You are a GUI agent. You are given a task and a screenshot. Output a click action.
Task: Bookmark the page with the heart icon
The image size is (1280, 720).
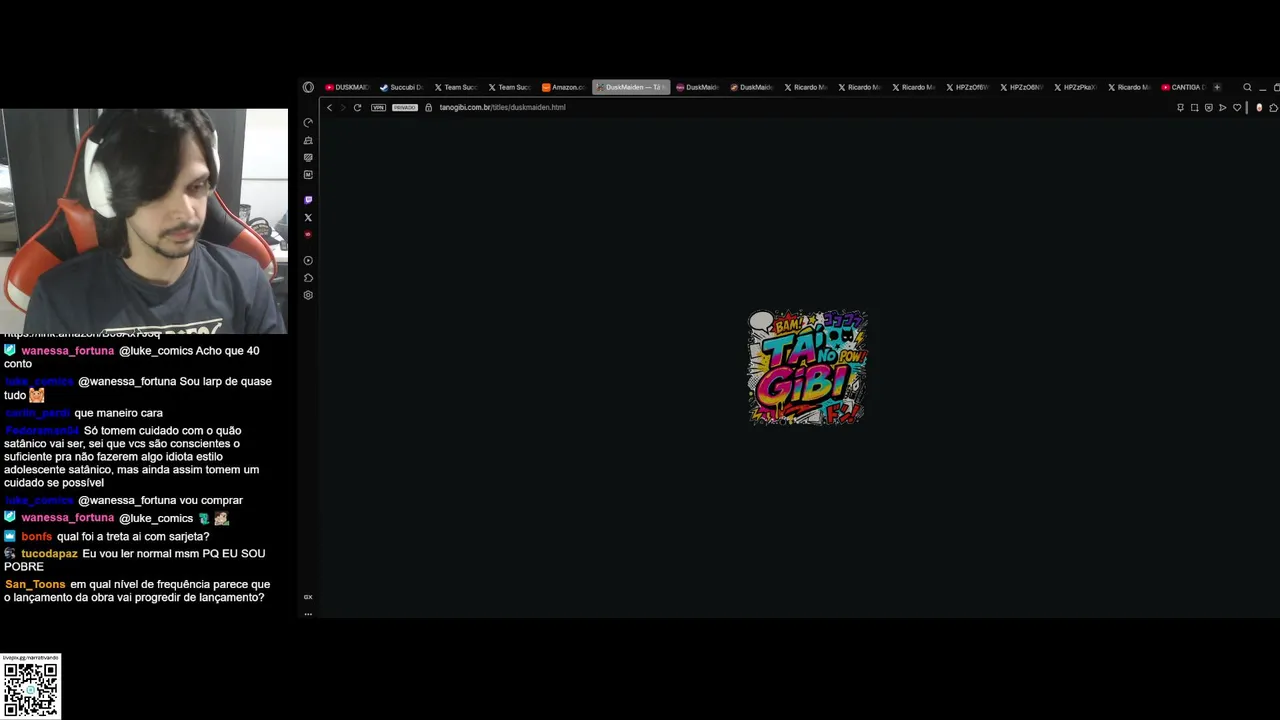pos(1237,107)
